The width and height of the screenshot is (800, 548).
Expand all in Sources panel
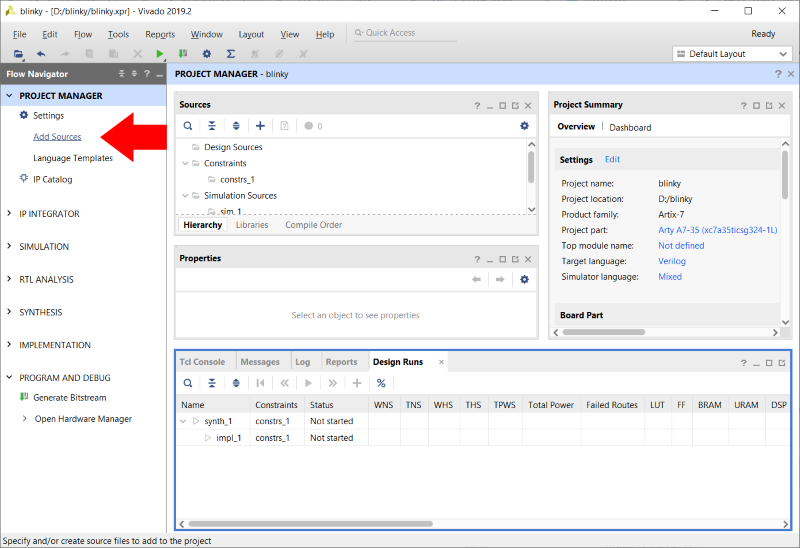pos(236,126)
